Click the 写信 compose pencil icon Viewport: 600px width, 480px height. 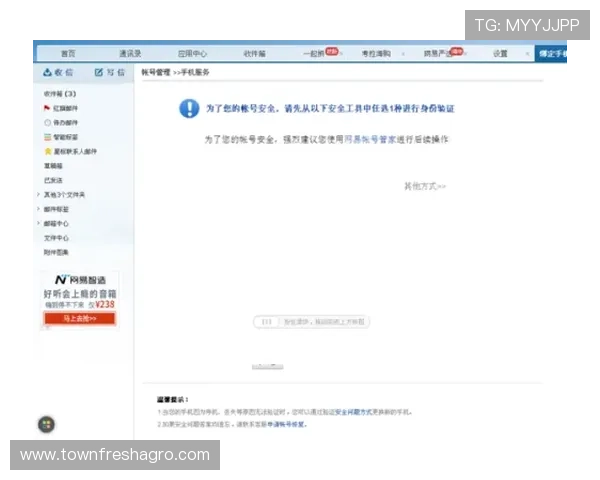99,72
